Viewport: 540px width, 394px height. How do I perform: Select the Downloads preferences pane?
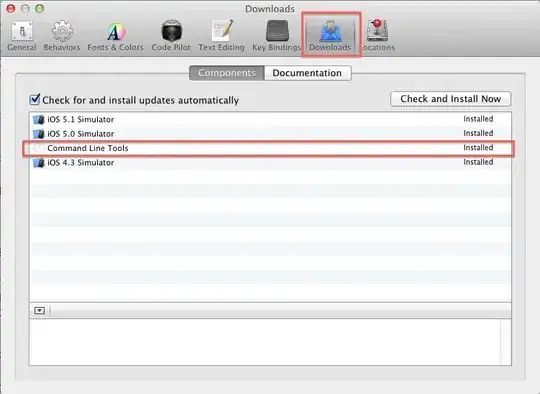click(x=330, y=36)
